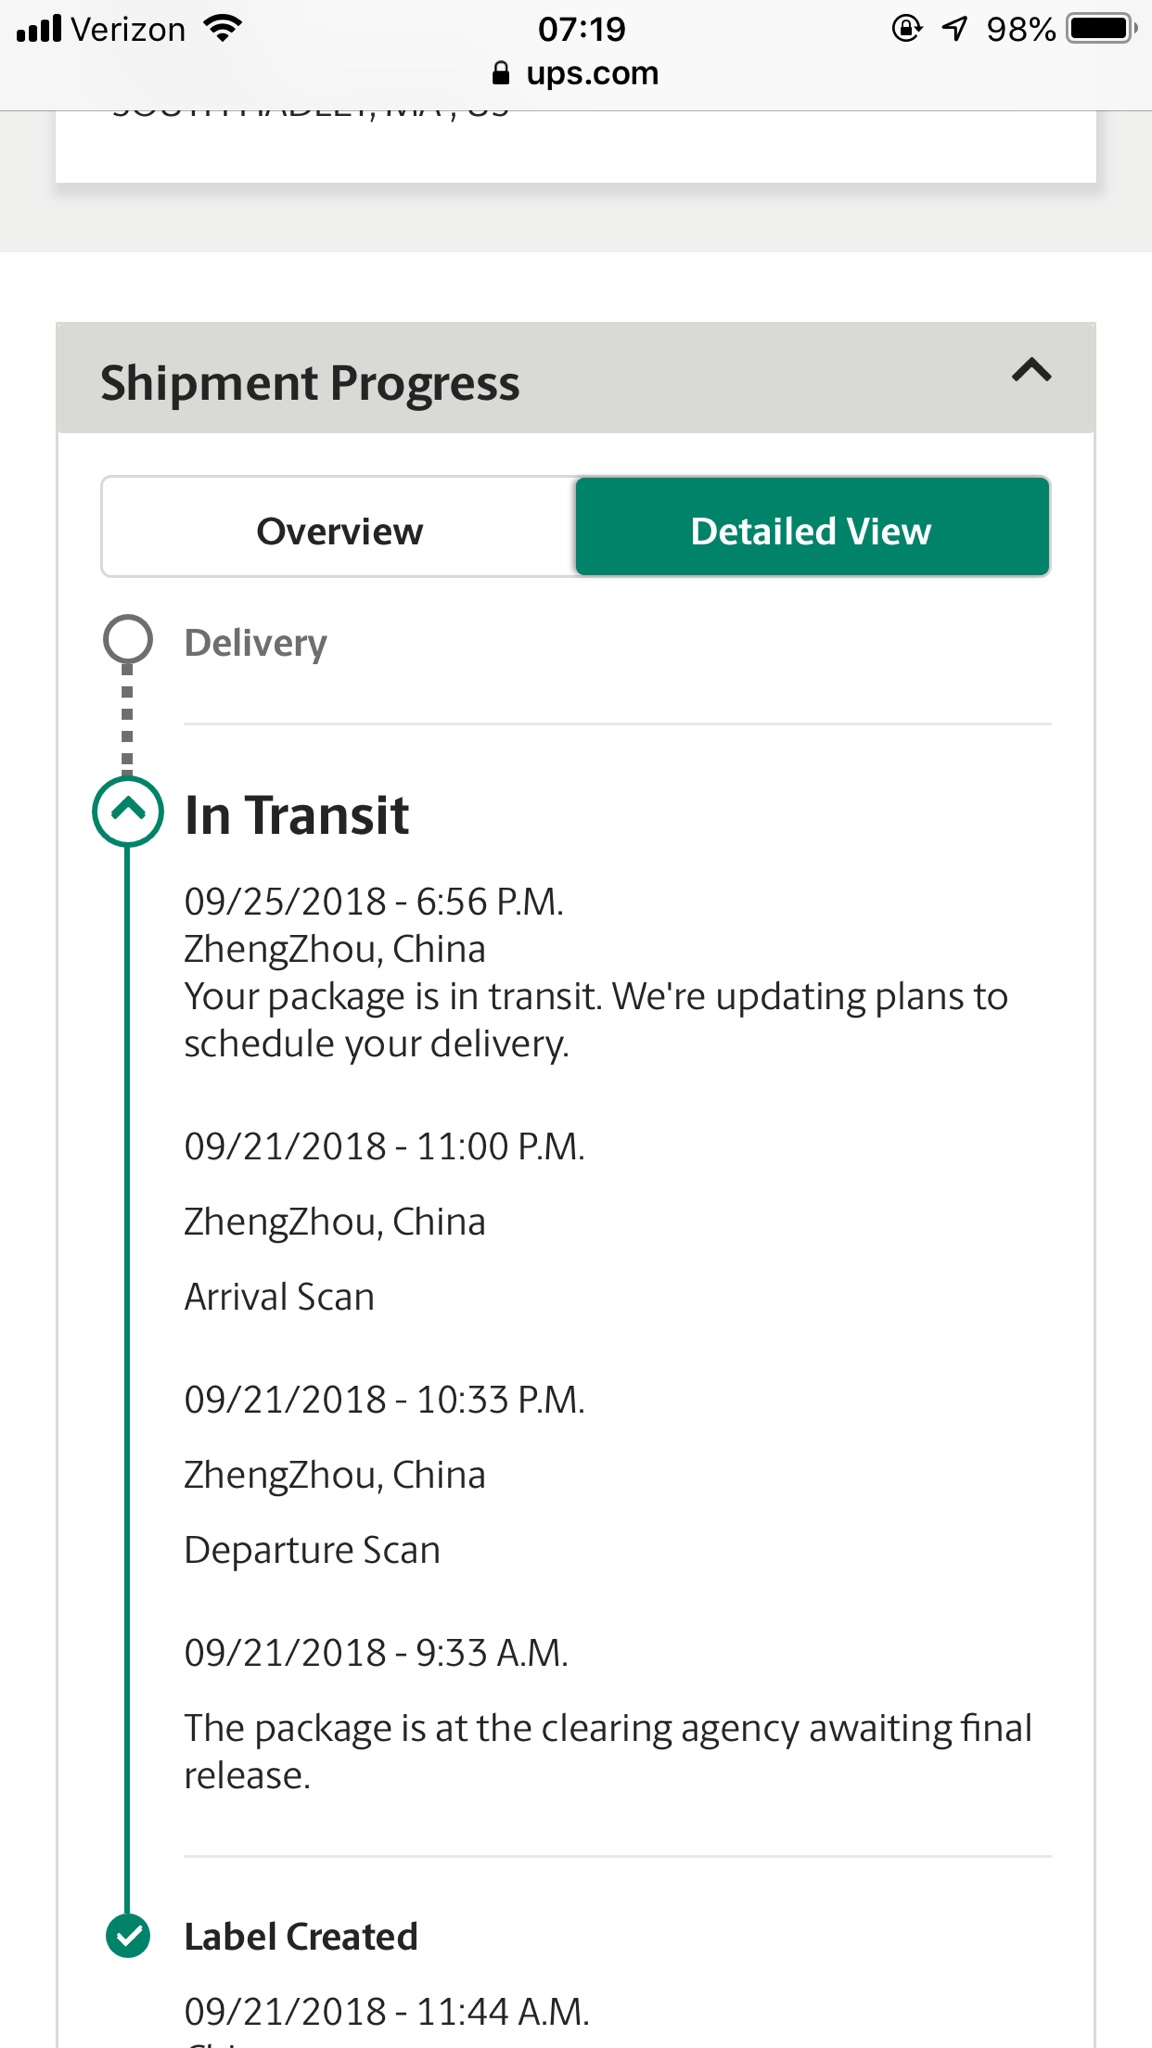This screenshot has width=1152, height=2048.
Task: Tap the battery indicator icon
Action: click(x=1101, y=28)
